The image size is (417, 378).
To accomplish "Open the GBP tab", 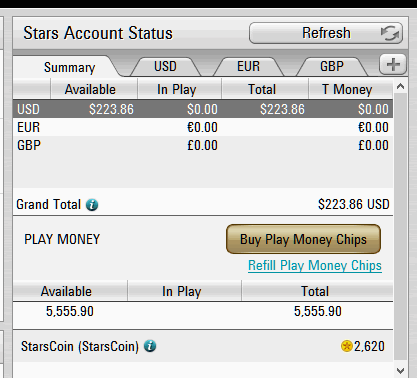I will click(332, 66).
